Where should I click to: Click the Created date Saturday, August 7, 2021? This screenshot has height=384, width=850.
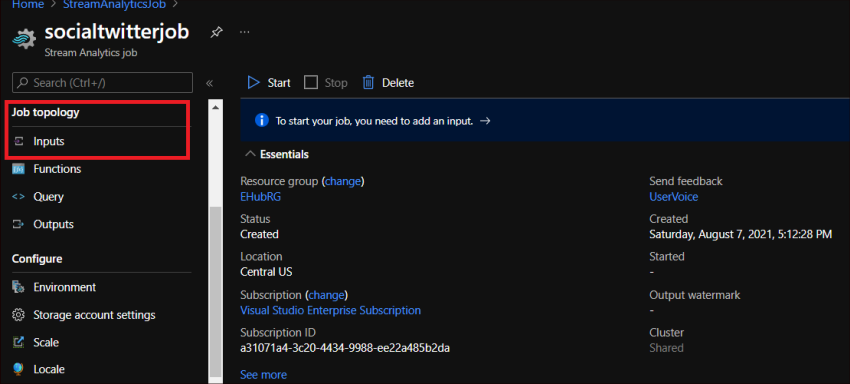click(x=741, y=234)
